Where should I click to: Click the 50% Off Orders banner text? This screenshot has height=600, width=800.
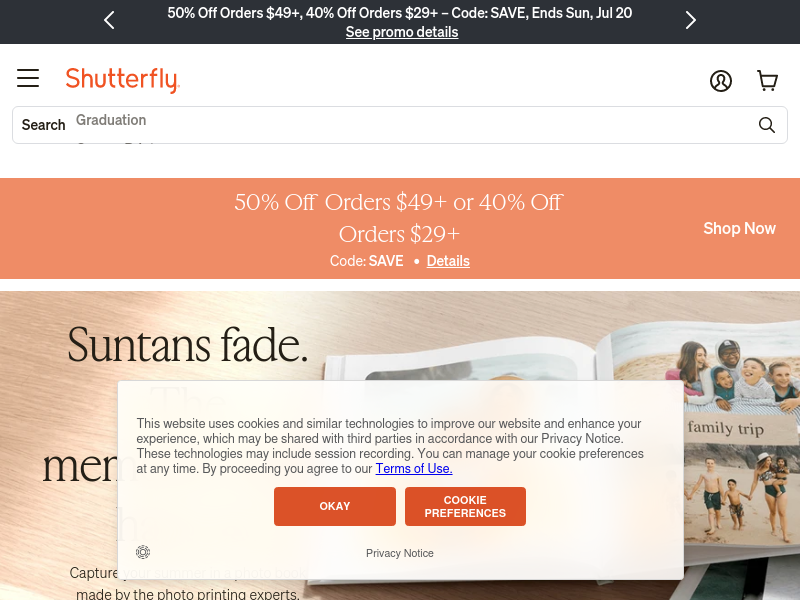pos(398,218)
